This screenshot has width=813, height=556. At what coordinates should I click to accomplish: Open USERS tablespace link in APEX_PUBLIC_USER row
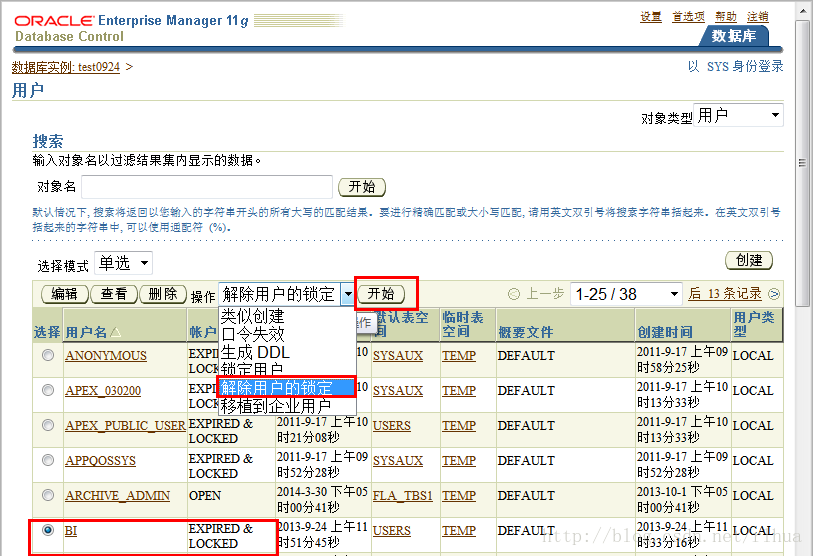[391, 426]
